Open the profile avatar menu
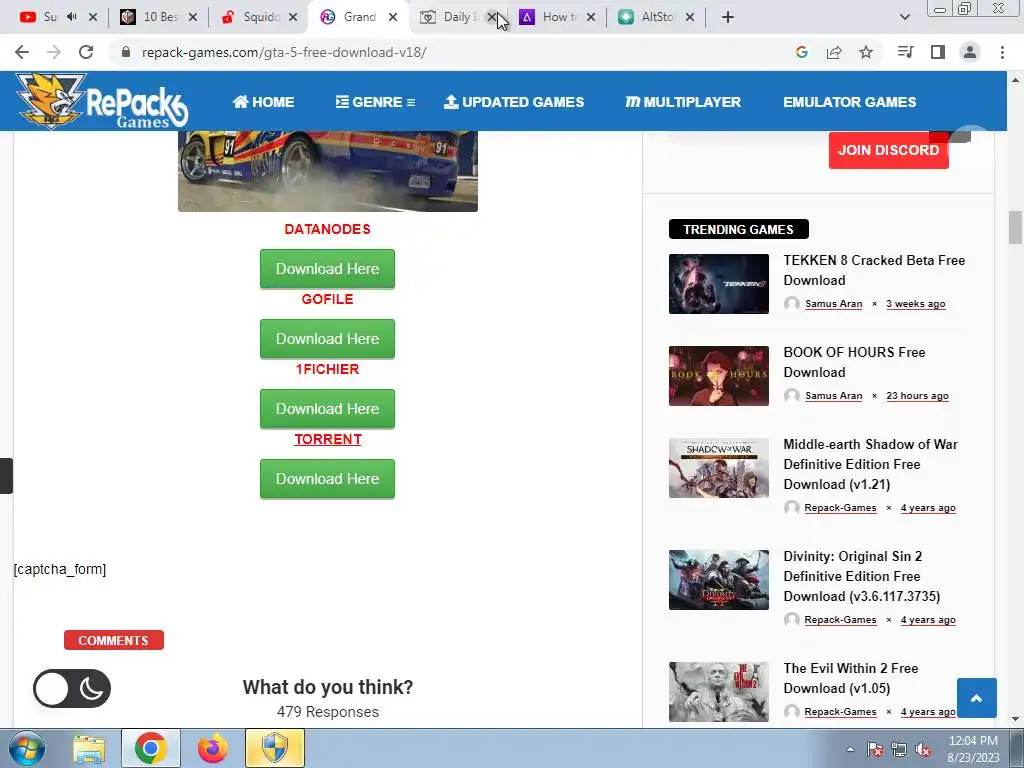 pos(970,52)
